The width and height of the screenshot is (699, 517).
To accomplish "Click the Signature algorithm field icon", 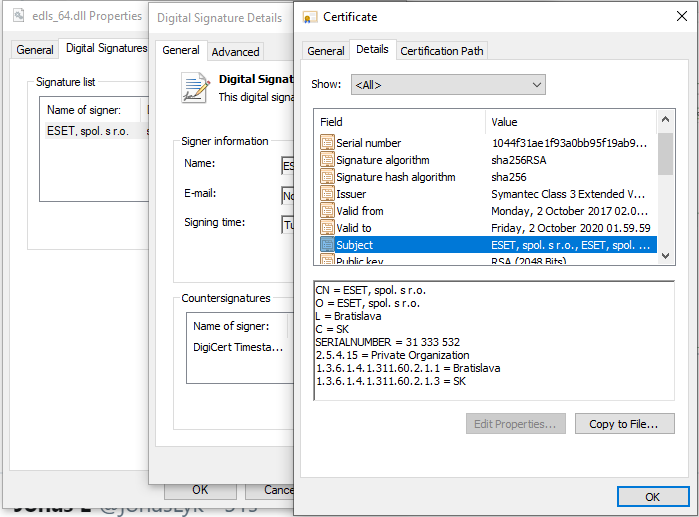I will (x=327, y=160).
